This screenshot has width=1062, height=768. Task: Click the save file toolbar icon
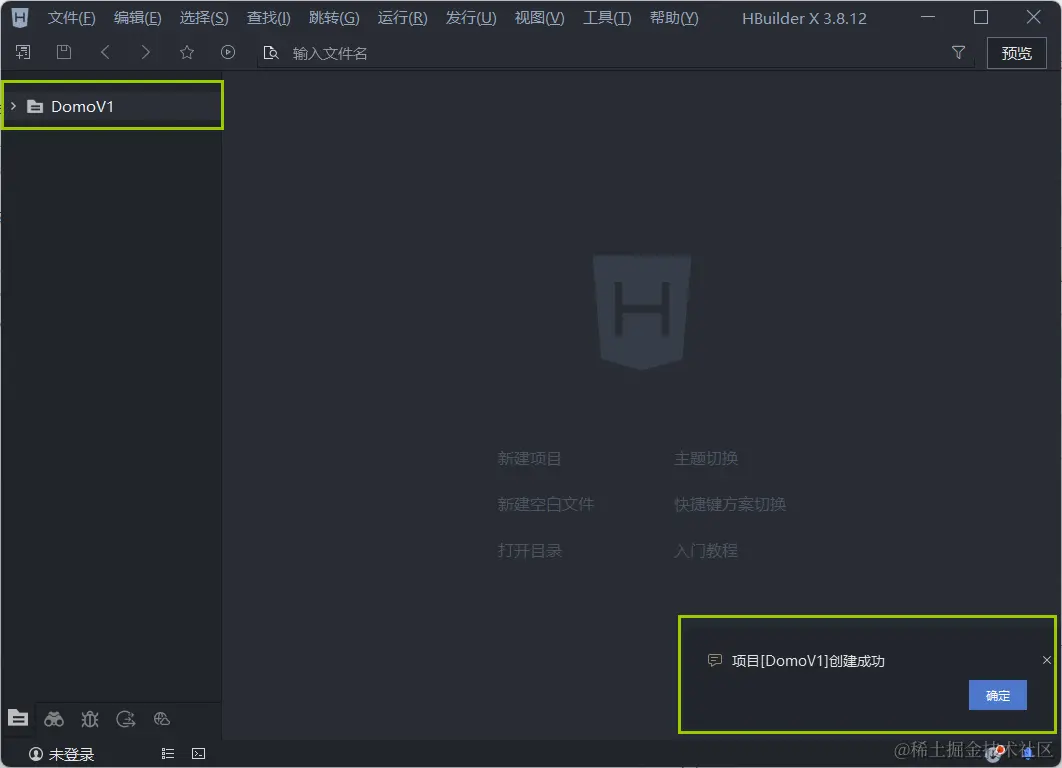(x=64, y=52)
